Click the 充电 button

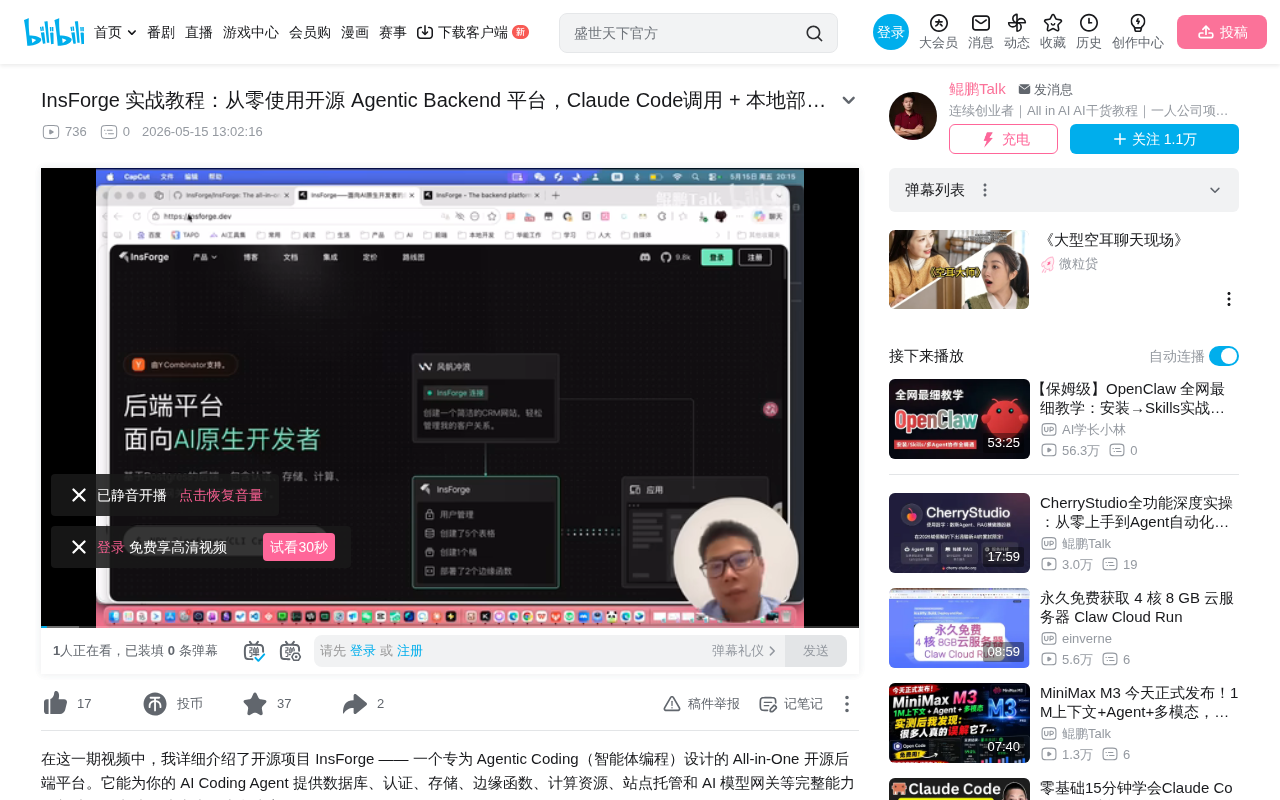1003,139
